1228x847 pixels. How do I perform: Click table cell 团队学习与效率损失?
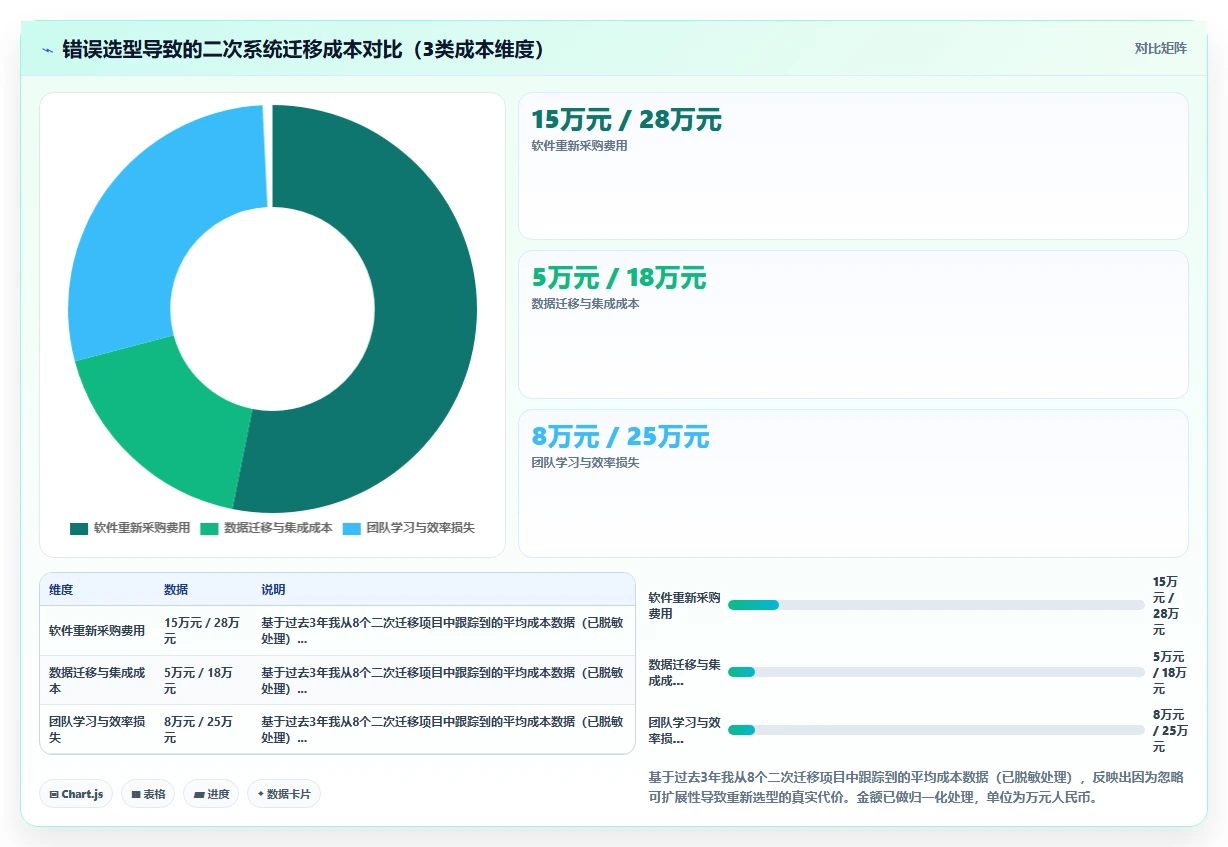[x=97, y=729]
